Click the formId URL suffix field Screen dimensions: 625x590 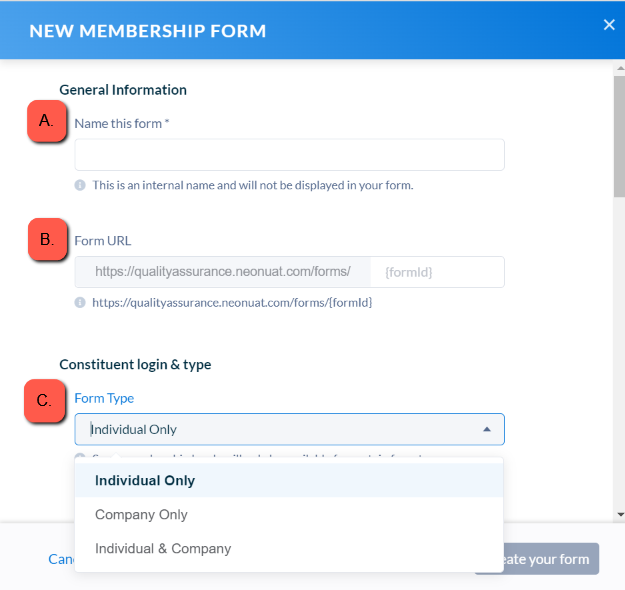[x=437, y=272]
